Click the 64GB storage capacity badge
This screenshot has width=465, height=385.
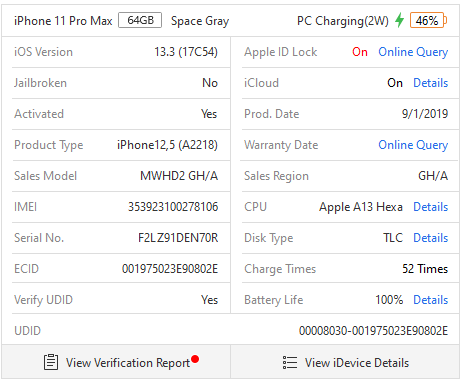click(x=140, y=20)
